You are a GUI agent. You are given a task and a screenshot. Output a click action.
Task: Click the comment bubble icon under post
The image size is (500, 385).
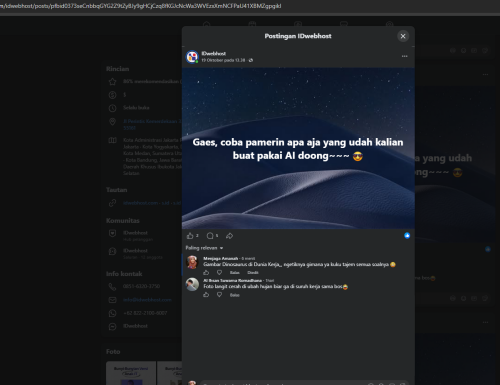point(210,236)
